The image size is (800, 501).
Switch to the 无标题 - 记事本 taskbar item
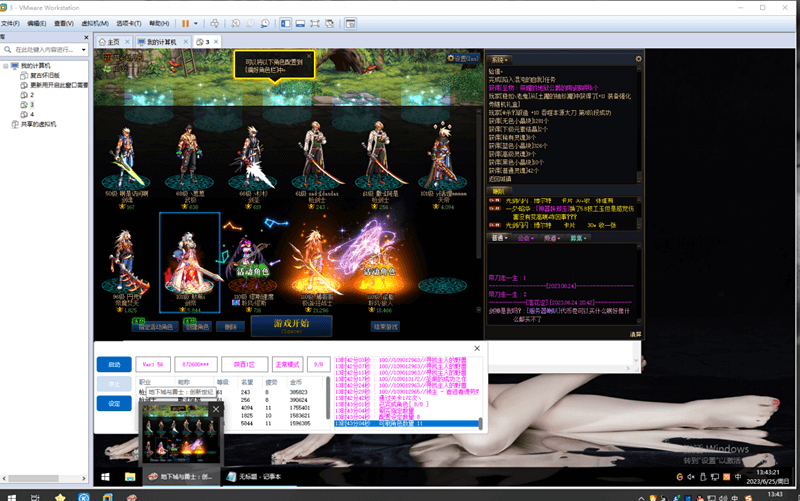pos(260,477)
